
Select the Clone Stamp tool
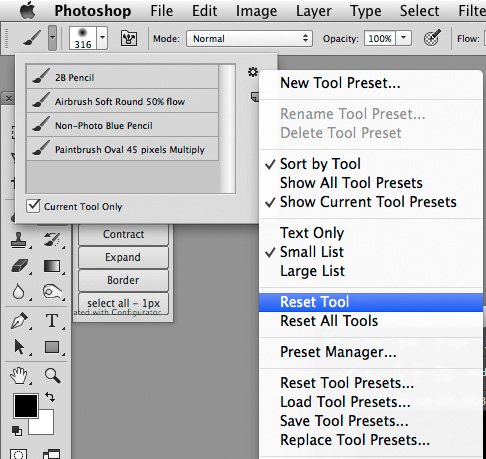[19, 240]
